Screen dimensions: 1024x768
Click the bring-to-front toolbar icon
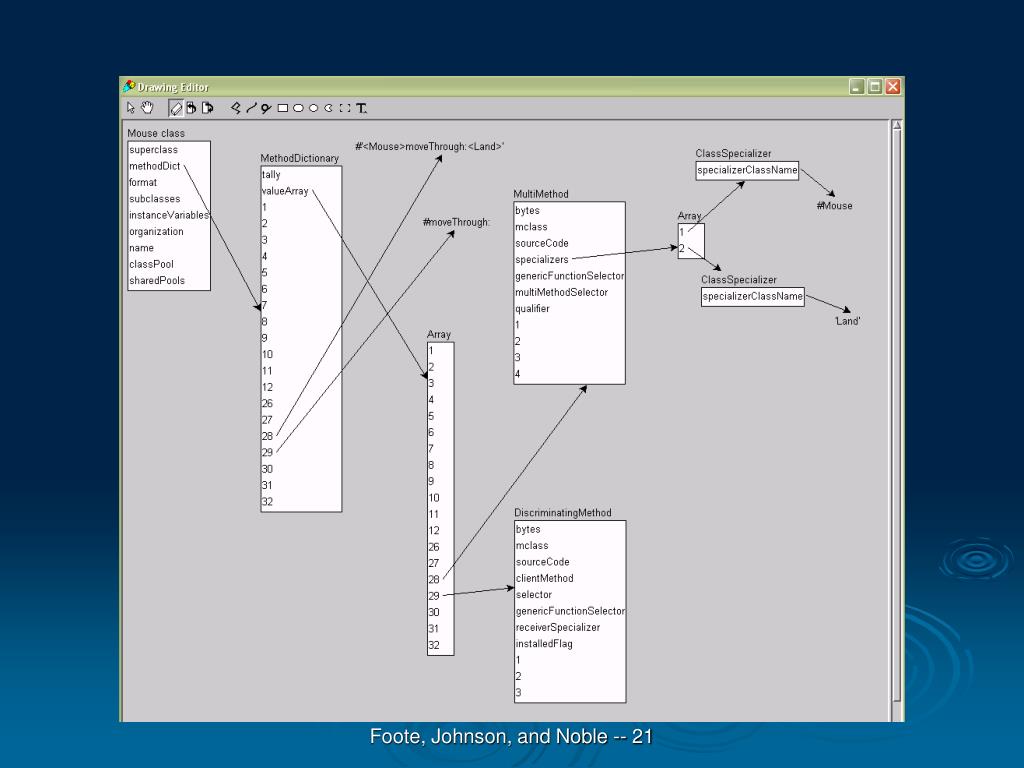(x=208, y=108)
